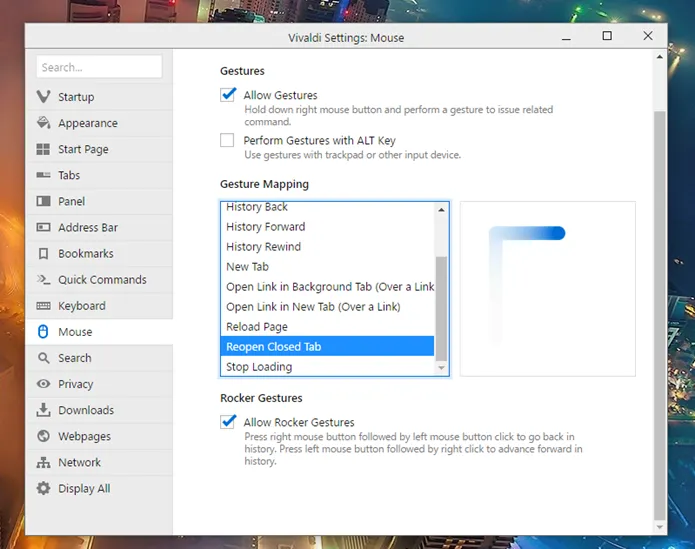
Task: Select History Rewind in gesture mapping
Action: [x=263, y=247]
